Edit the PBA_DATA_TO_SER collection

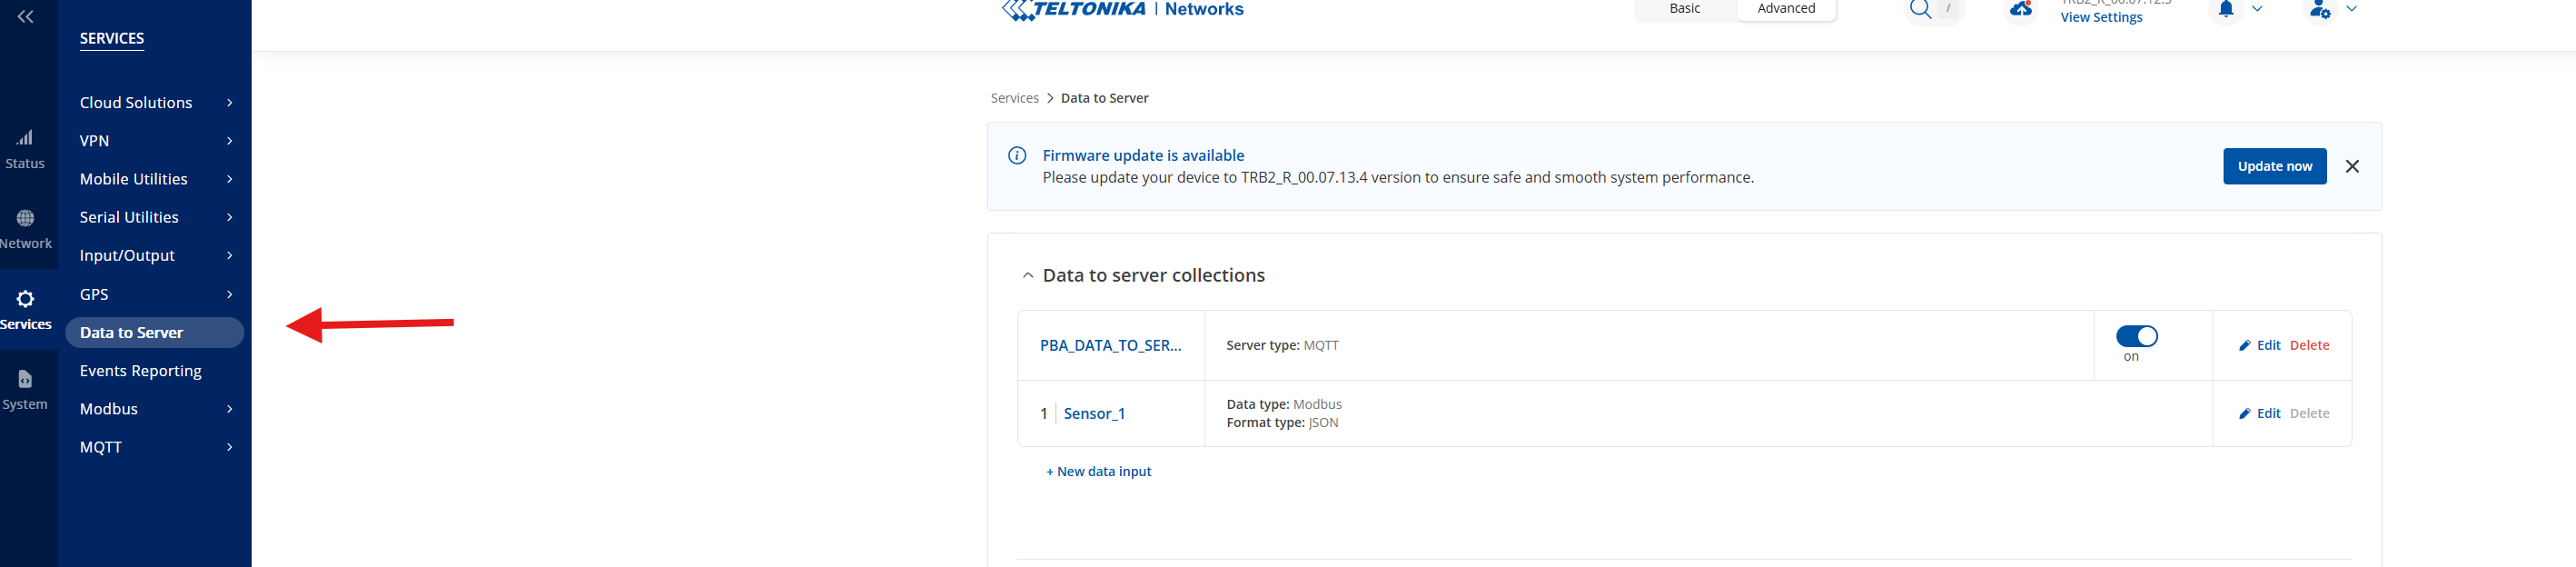click(2259, 345)
